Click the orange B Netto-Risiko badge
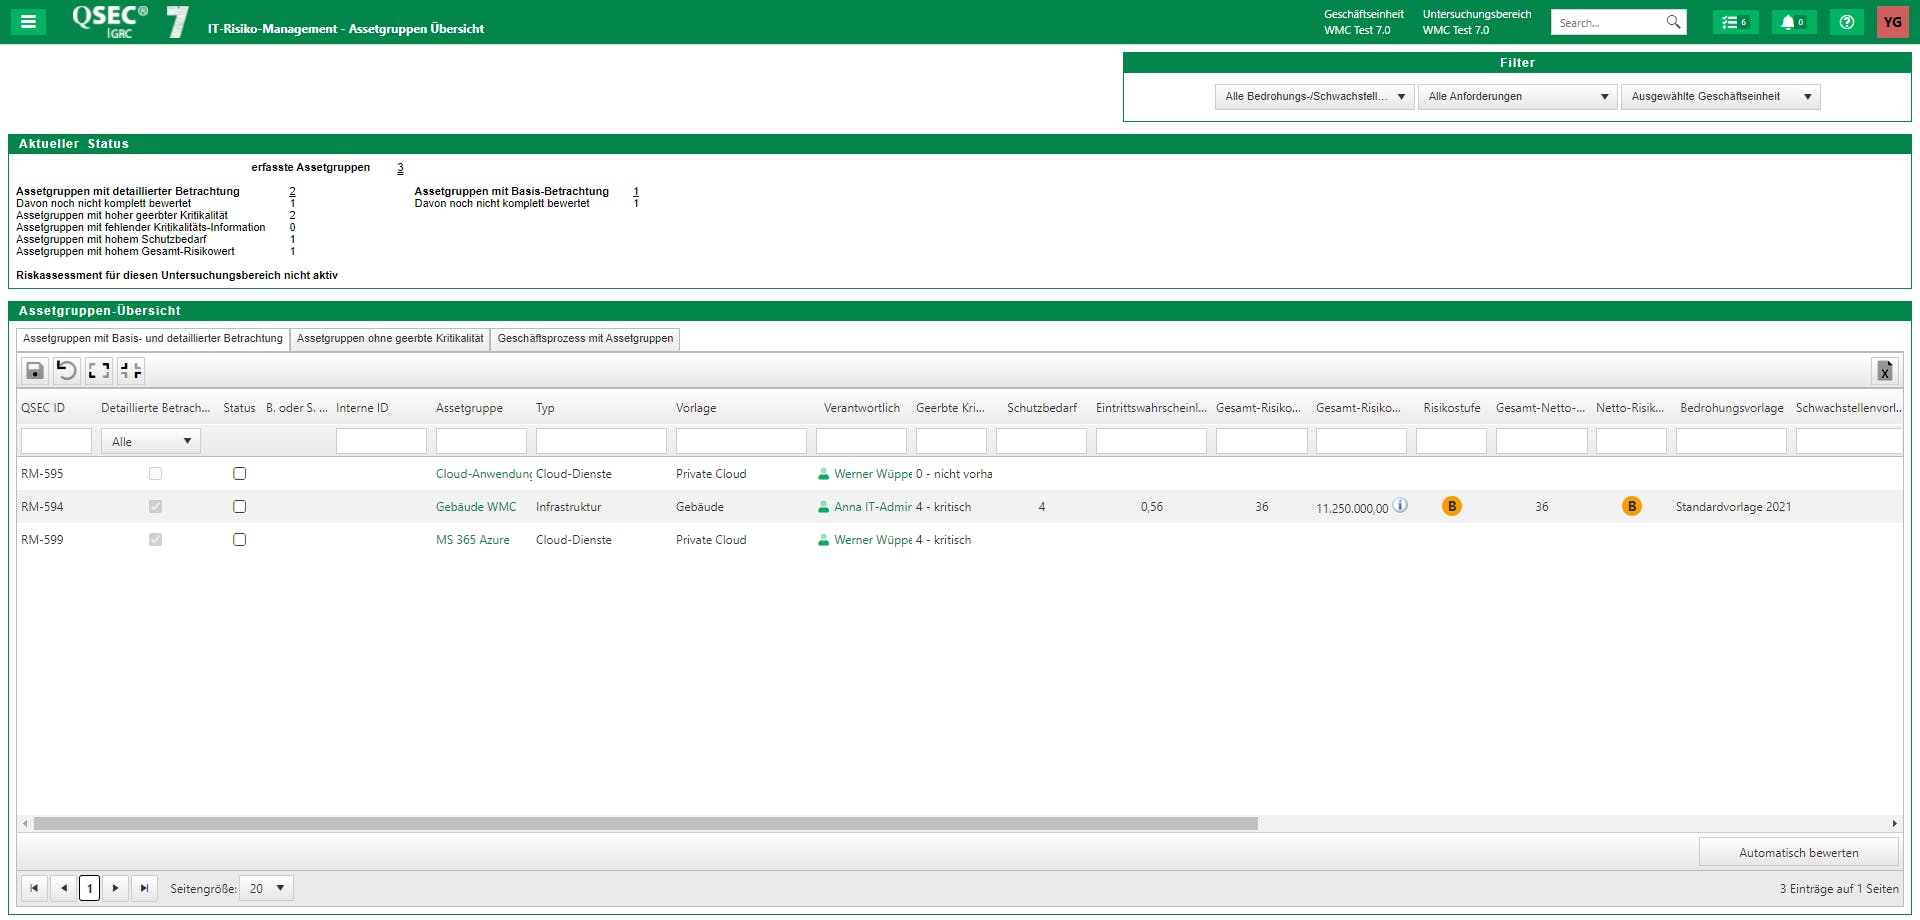This screenshot has width=1920, height=920. tap(1632, 506)
